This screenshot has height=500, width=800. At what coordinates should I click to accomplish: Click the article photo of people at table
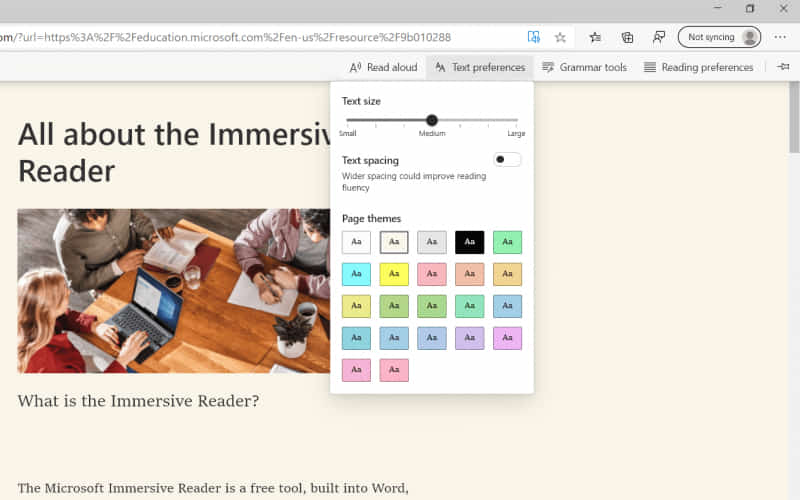(173, 291)
